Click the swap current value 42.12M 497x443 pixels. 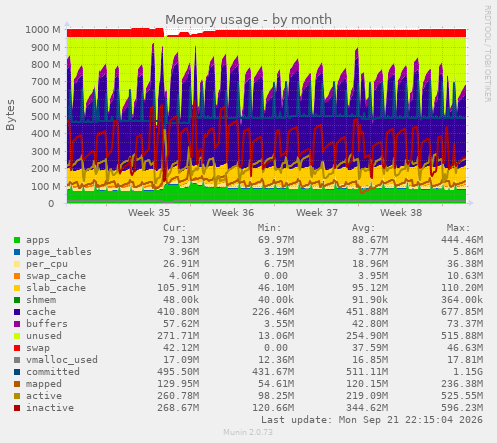[x=181, y=348]
